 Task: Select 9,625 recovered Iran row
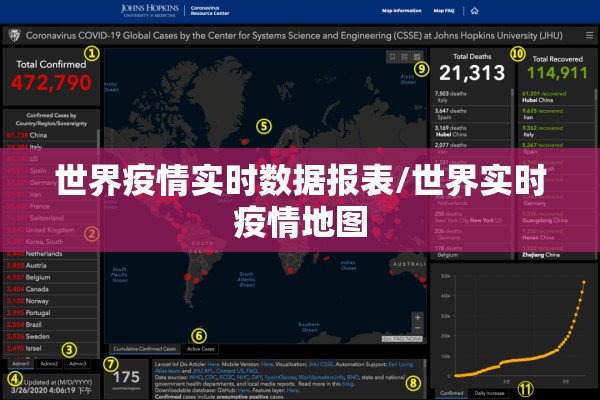(557, 114)
